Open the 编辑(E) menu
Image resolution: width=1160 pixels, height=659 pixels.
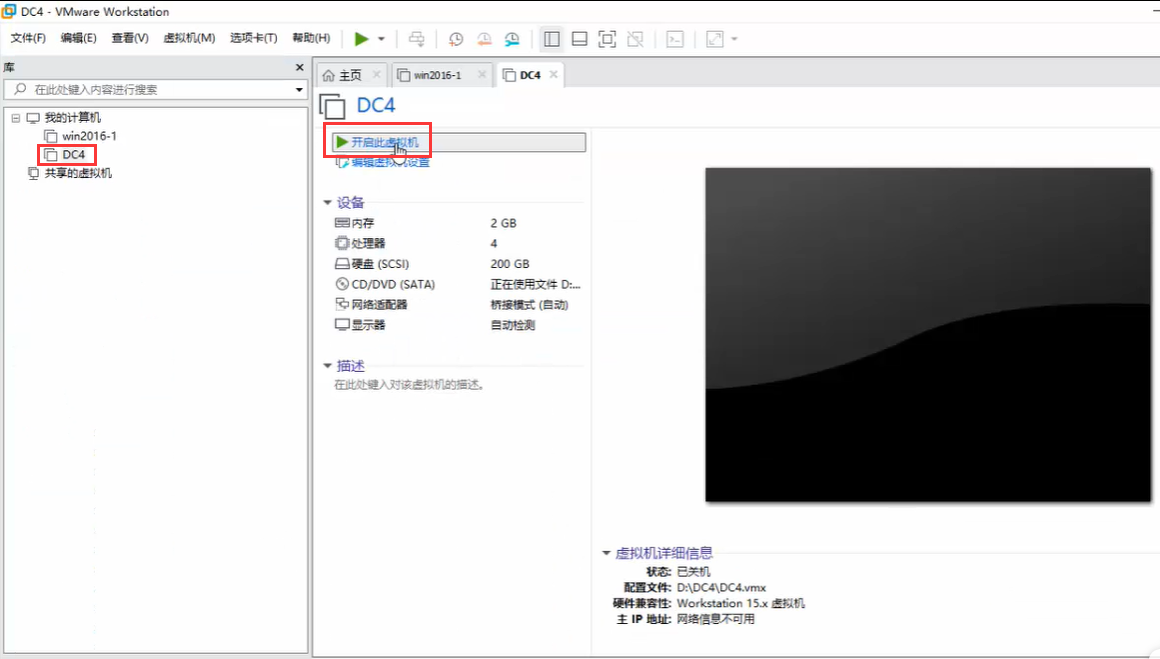[78, 38]
